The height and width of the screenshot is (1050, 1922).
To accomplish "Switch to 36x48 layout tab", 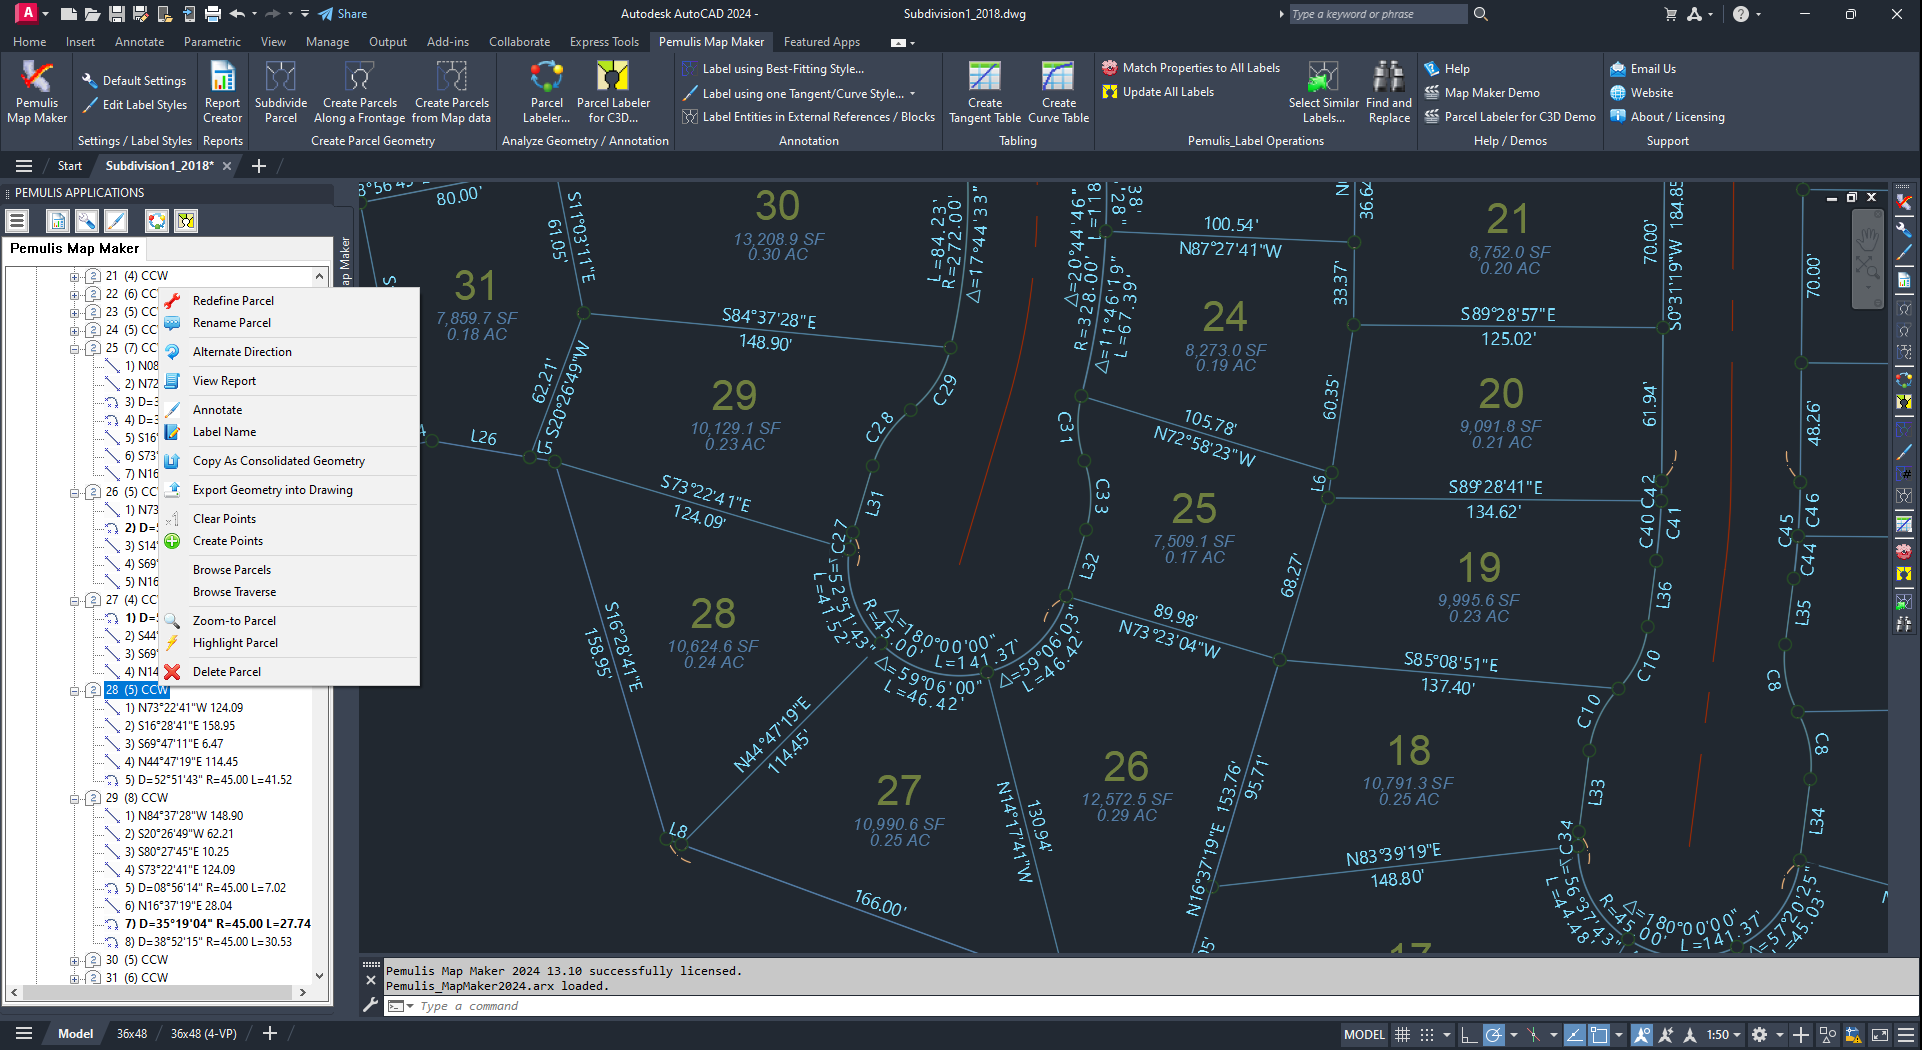I will click(x=131, y=1034).
